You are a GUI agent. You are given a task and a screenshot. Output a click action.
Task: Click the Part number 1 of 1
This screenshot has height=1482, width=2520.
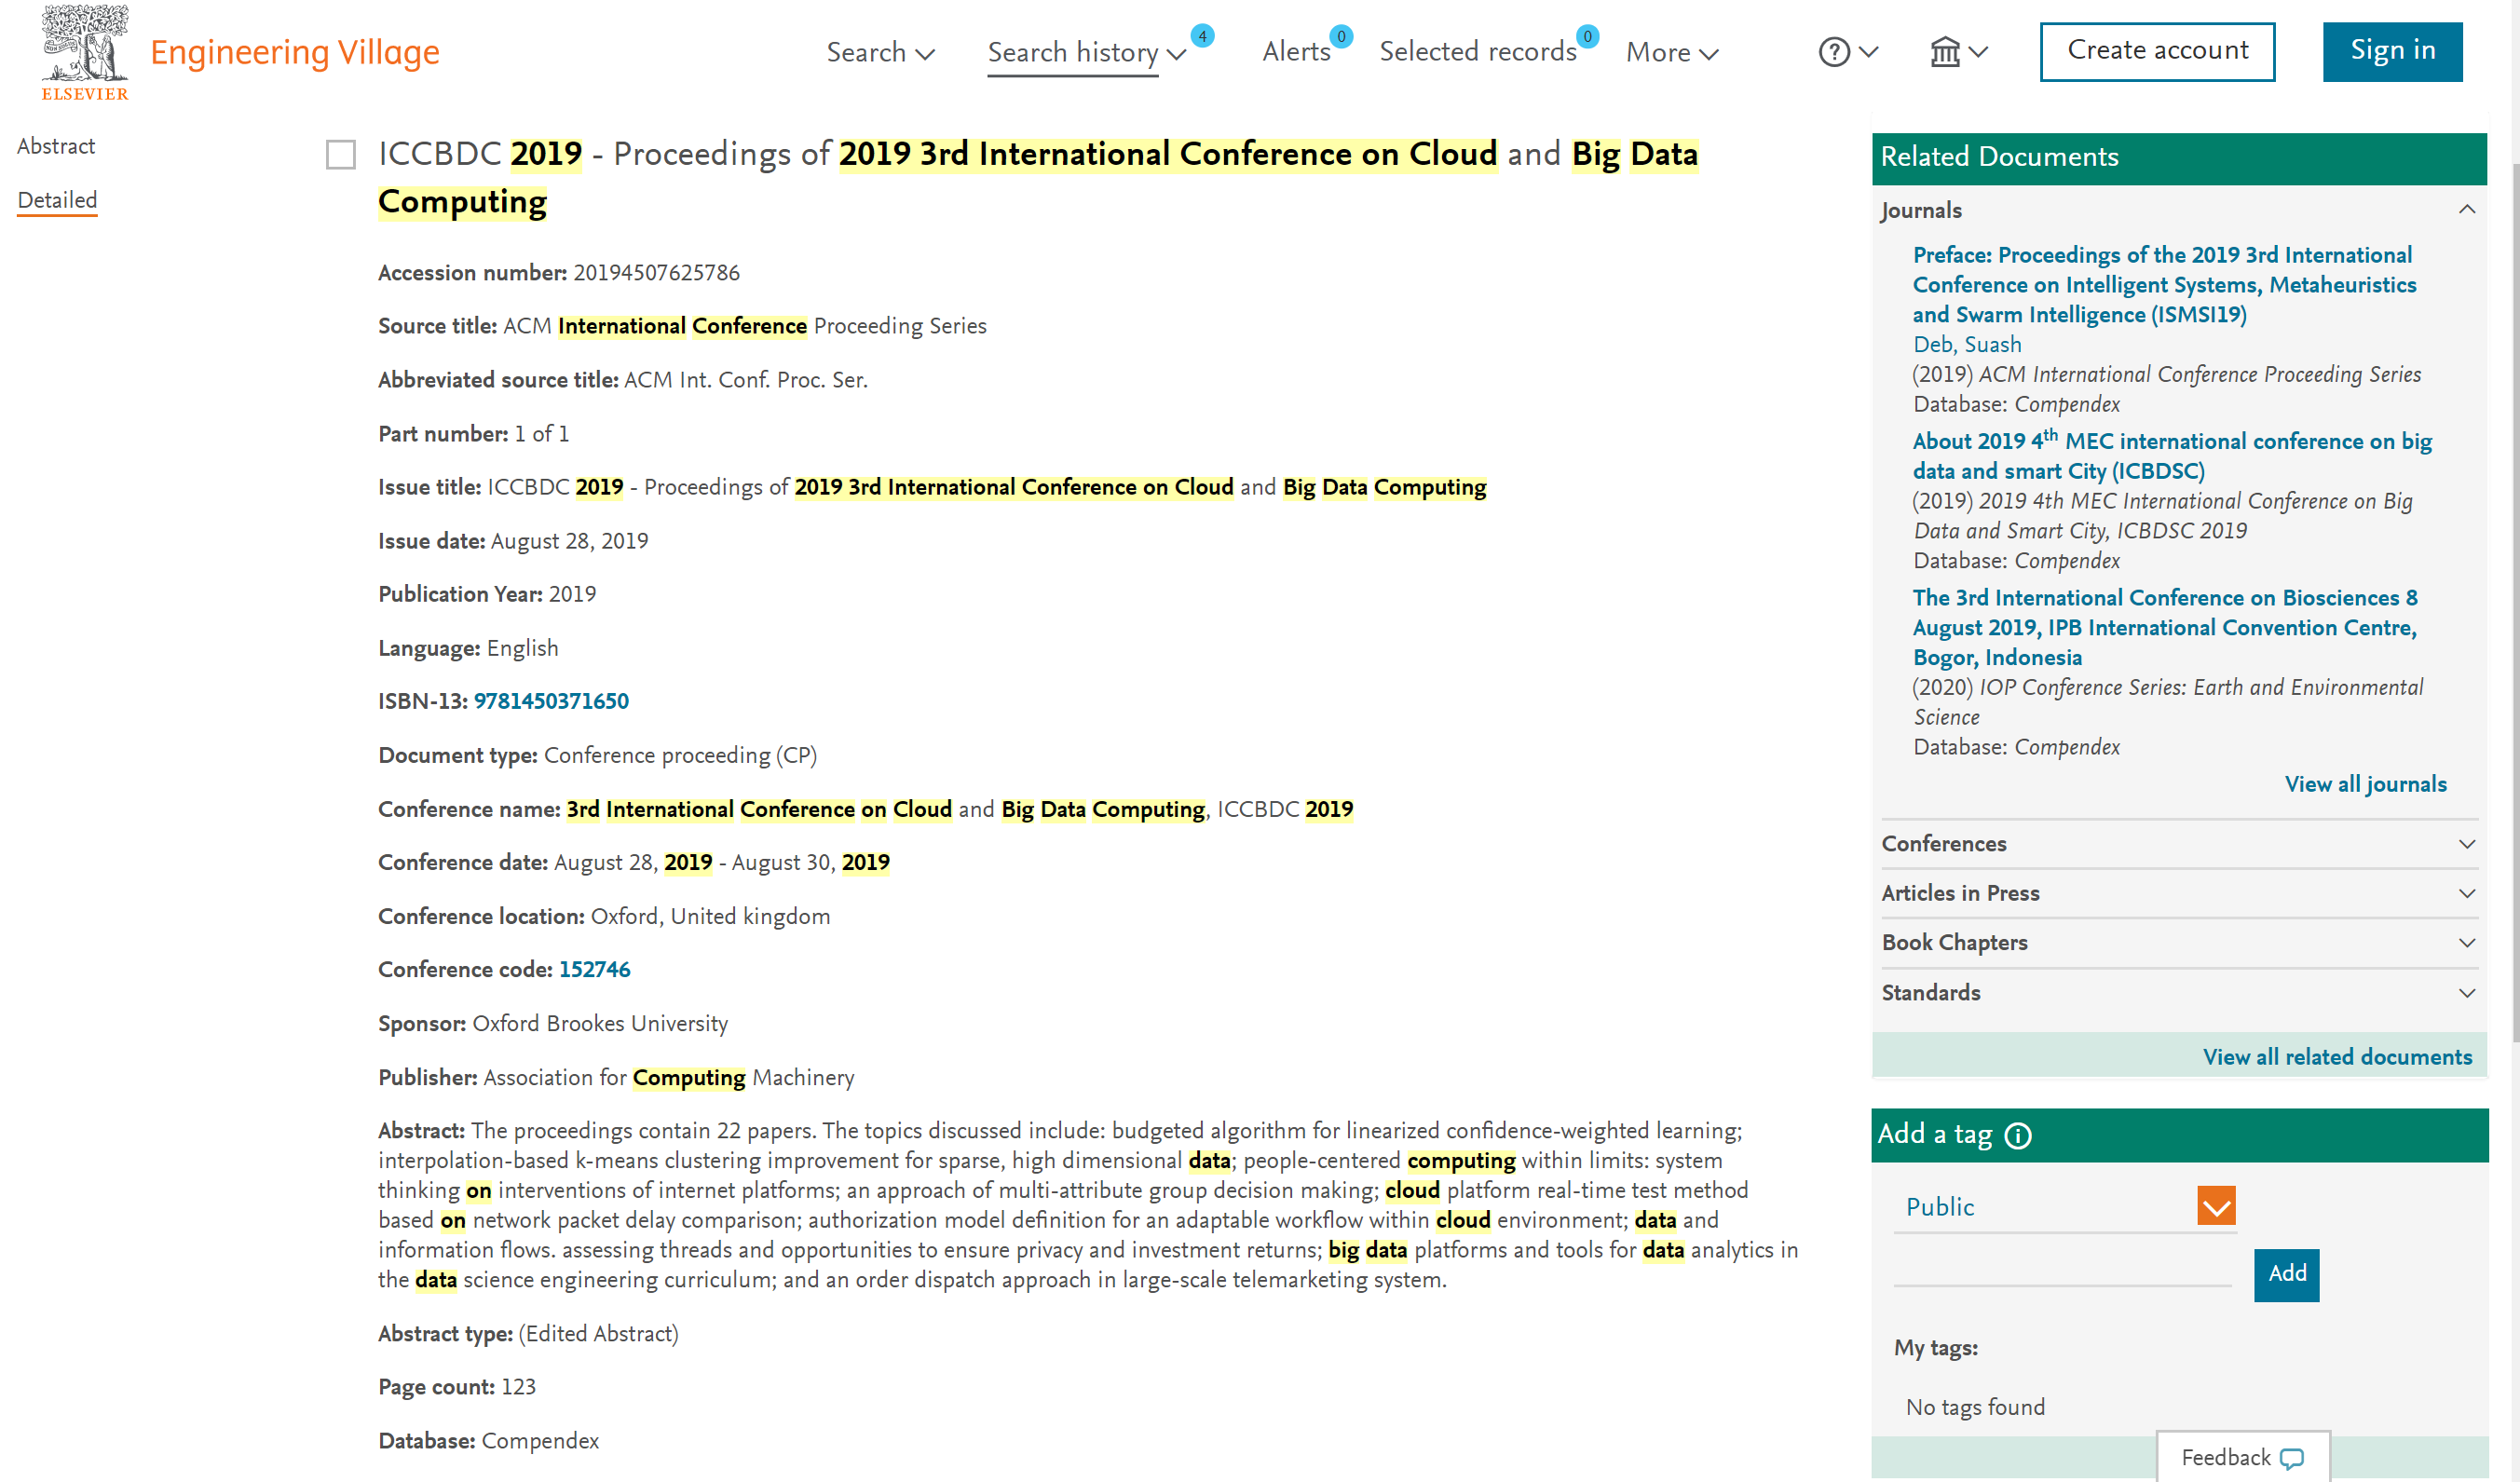(x=541, y=434)
